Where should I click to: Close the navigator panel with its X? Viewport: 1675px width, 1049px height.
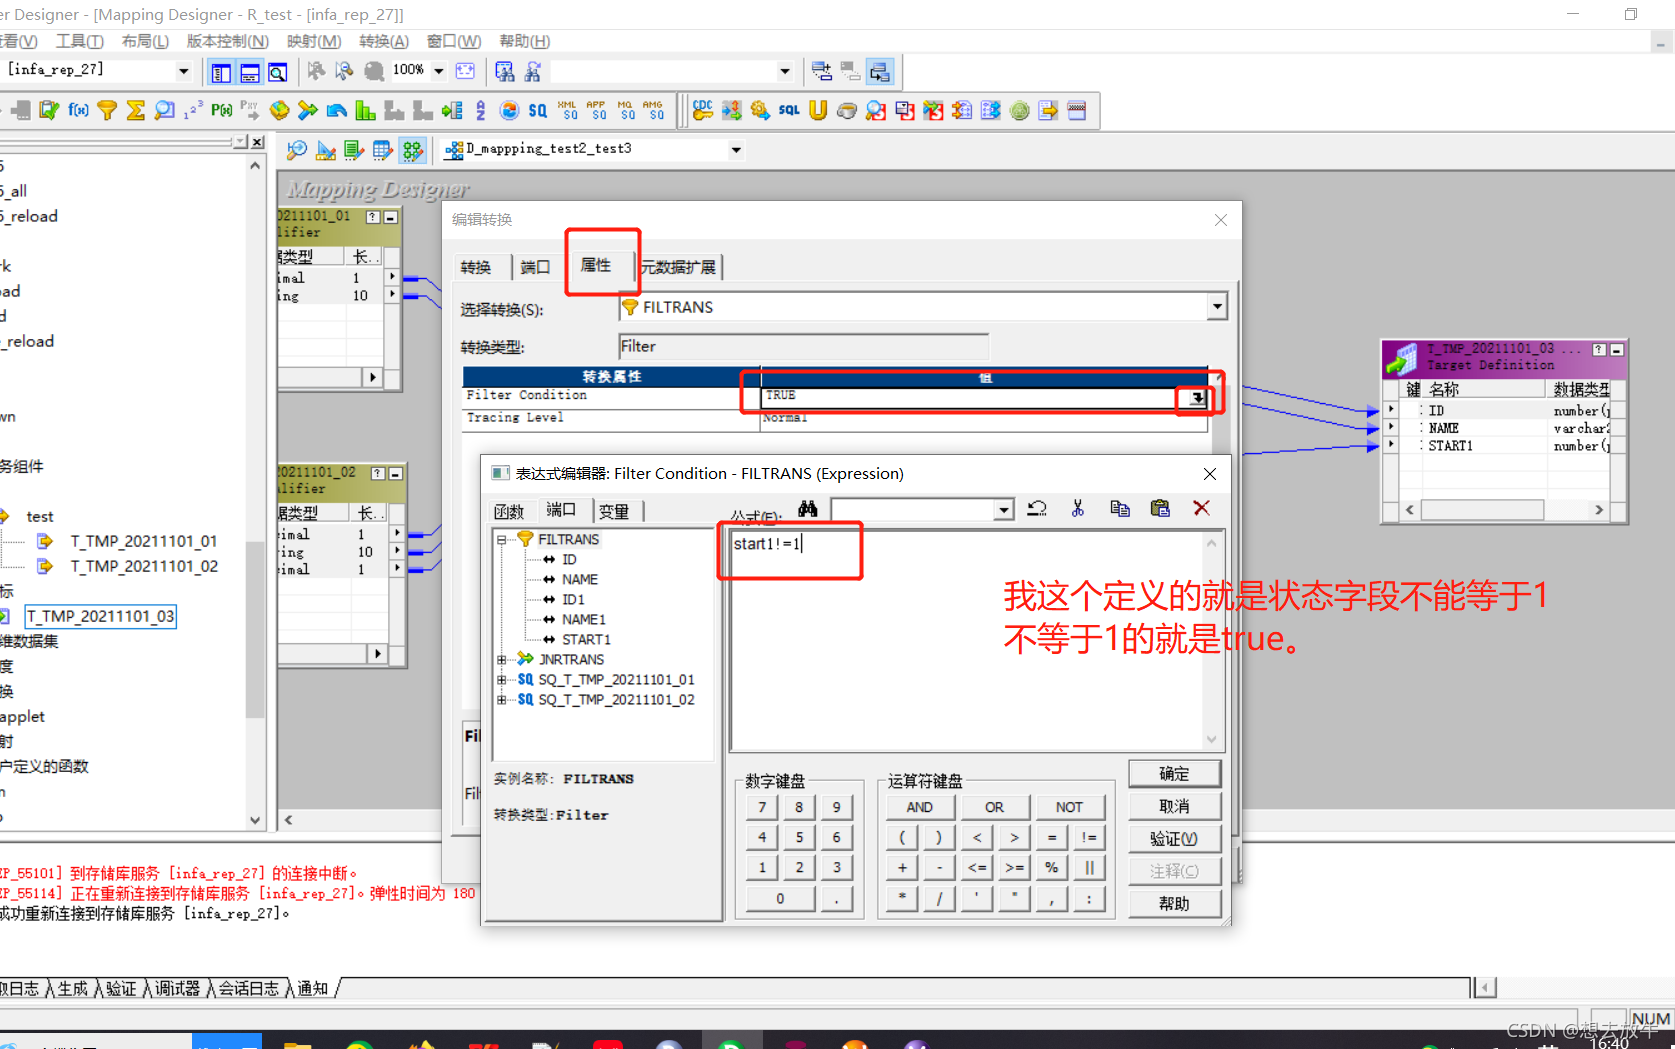coord(257,142)
